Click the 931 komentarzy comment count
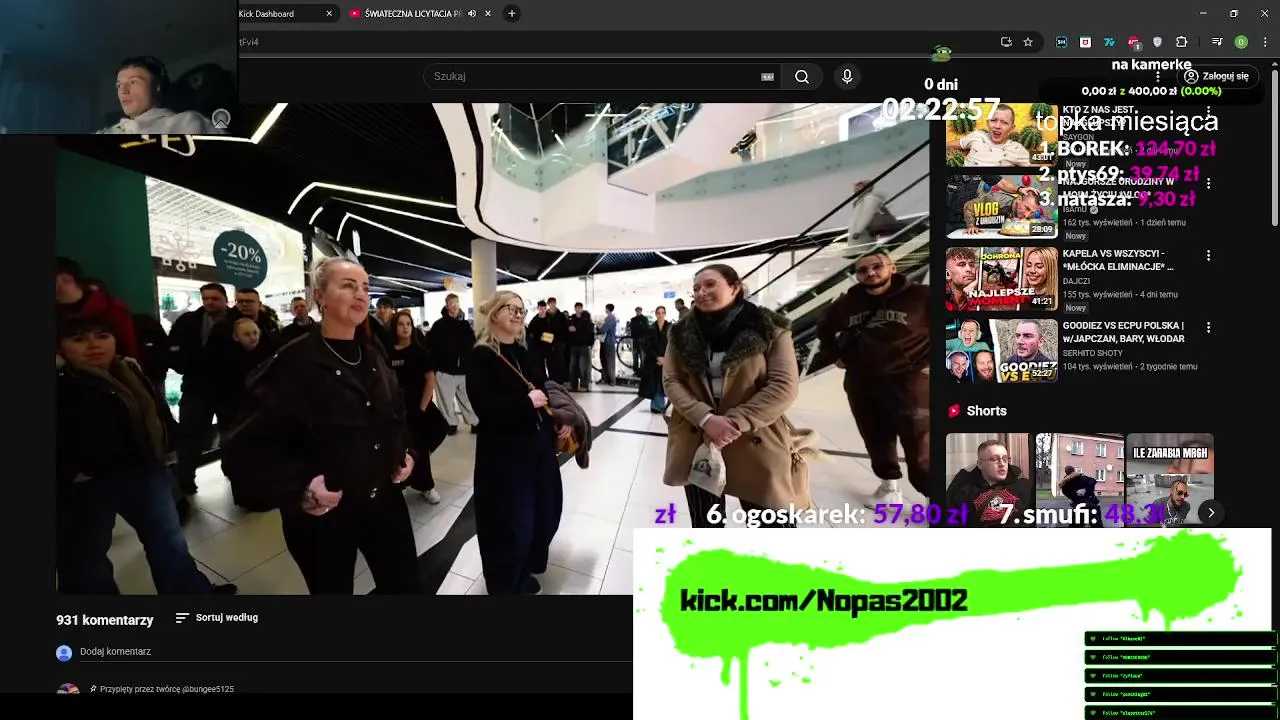The height and width of the screenshot is (720, 1280). [x=105, y=620]
